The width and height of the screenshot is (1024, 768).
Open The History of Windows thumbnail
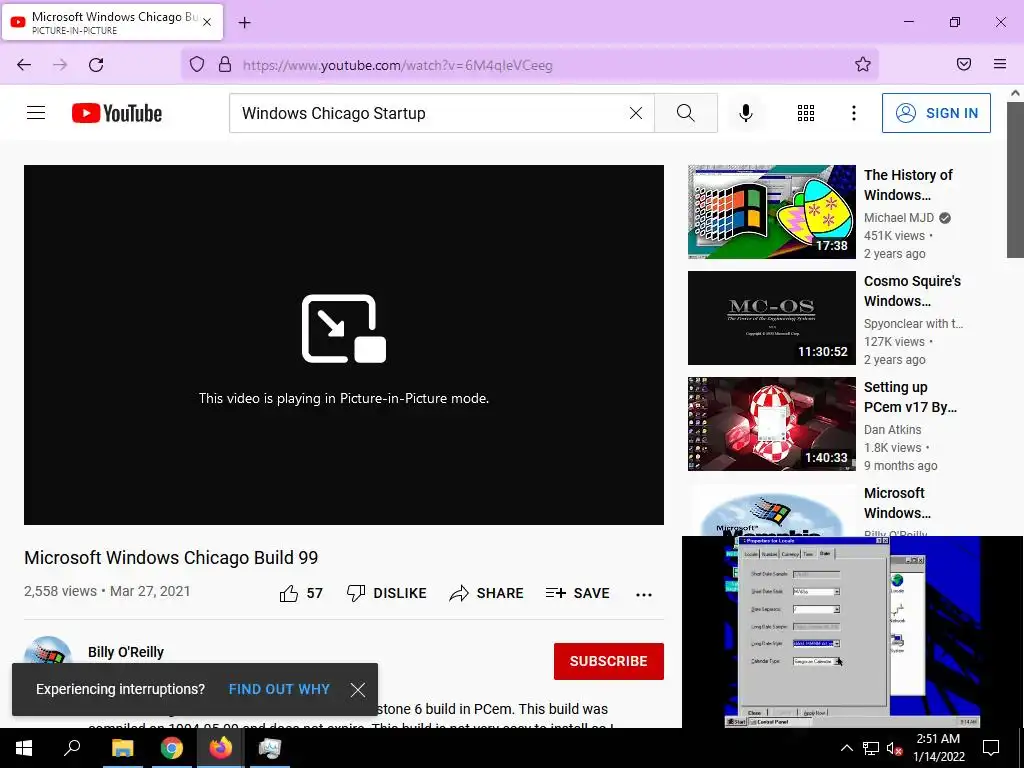point(771,212)
